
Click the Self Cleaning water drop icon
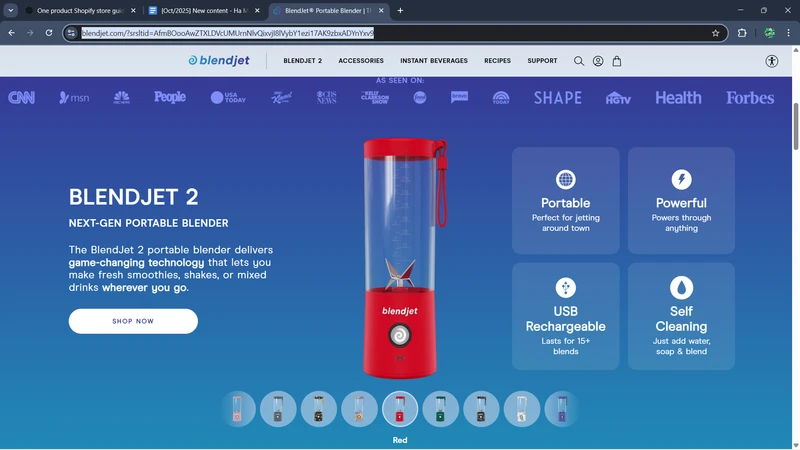[x=681, y=288]
